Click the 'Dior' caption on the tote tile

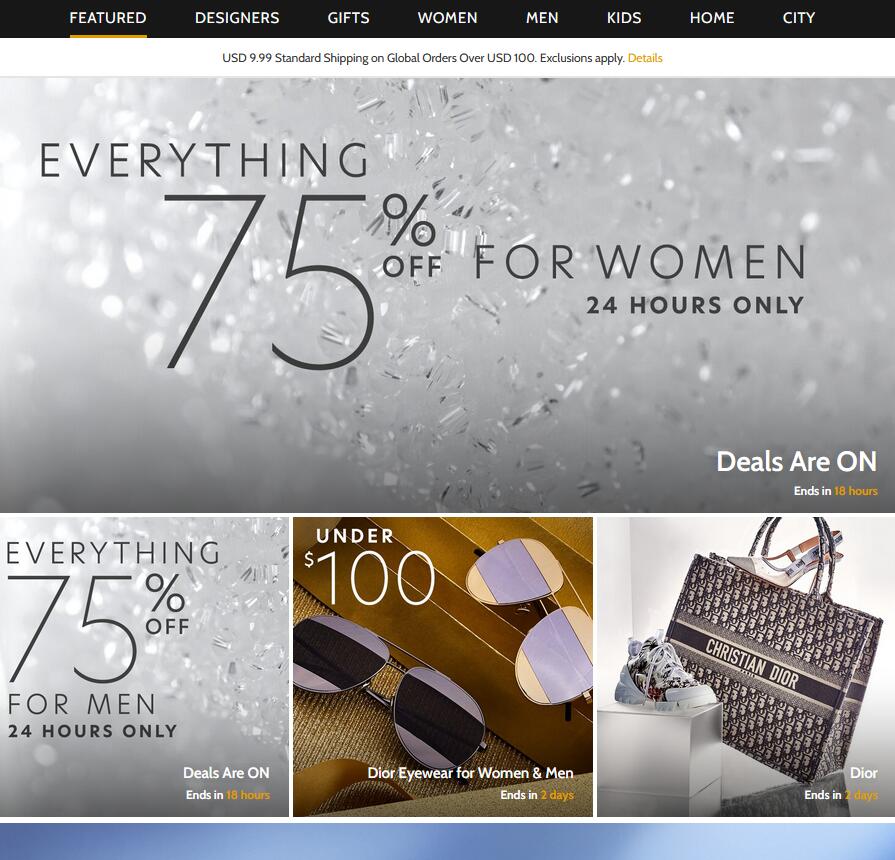click(864, 773)
